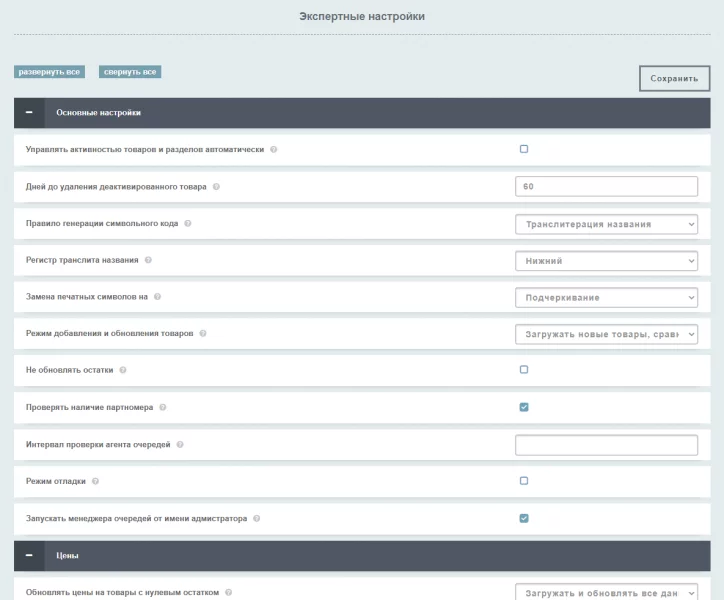
Task: Click 'развернуть все' button
Action: click(49, 72)
